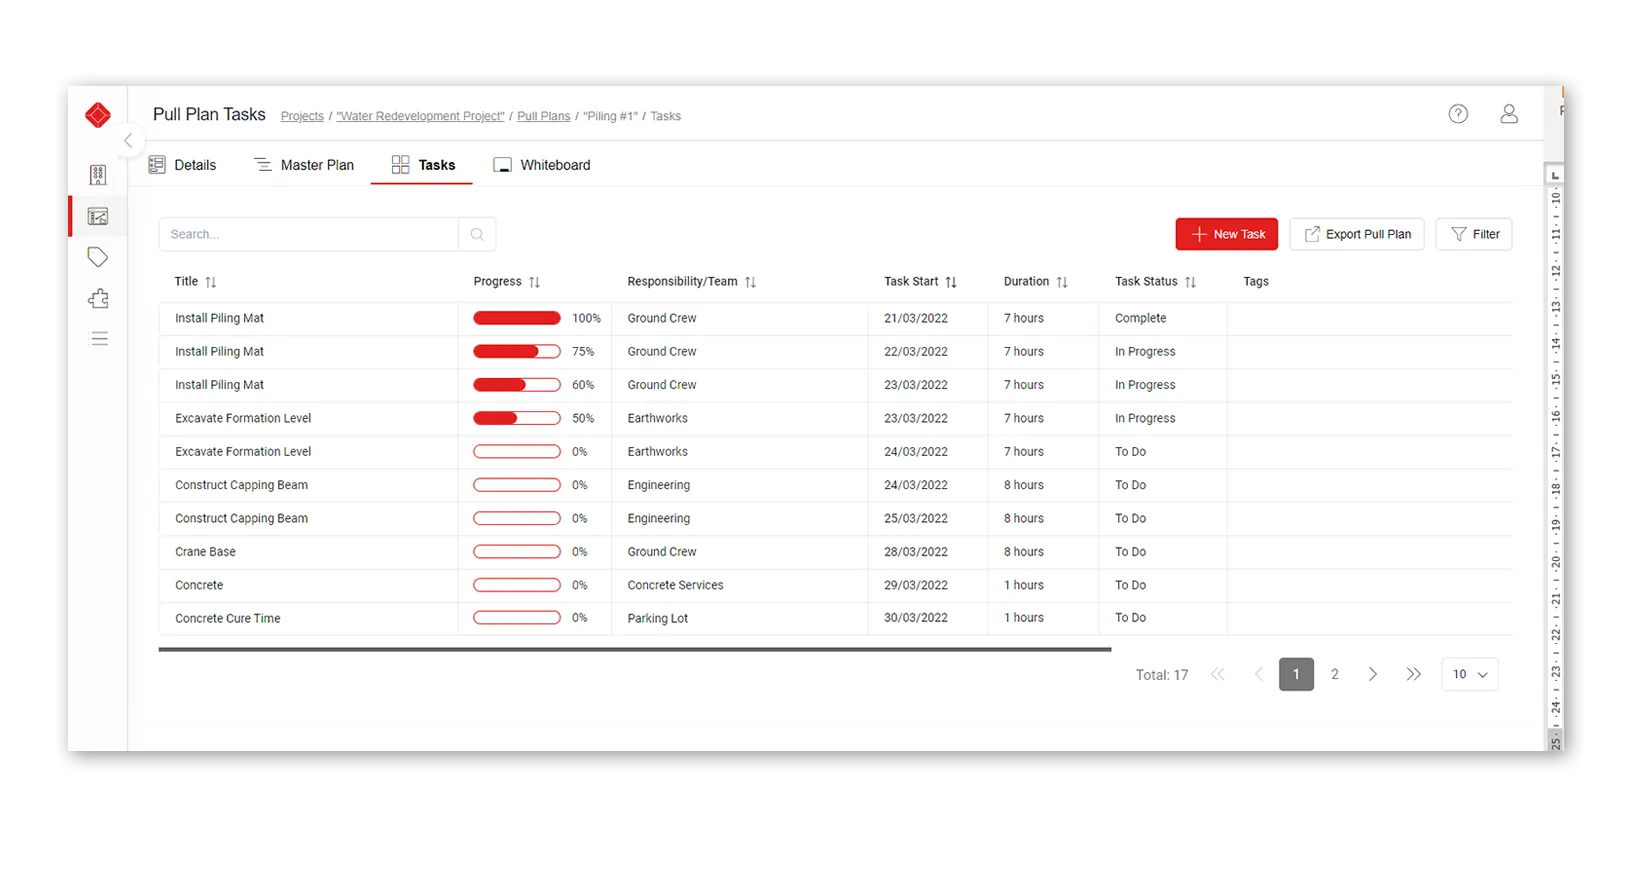Image resolution: width=1636 pixels, height=870 pixels.
Task: Open help via the question mark icon
Action: click(1458, 114)
